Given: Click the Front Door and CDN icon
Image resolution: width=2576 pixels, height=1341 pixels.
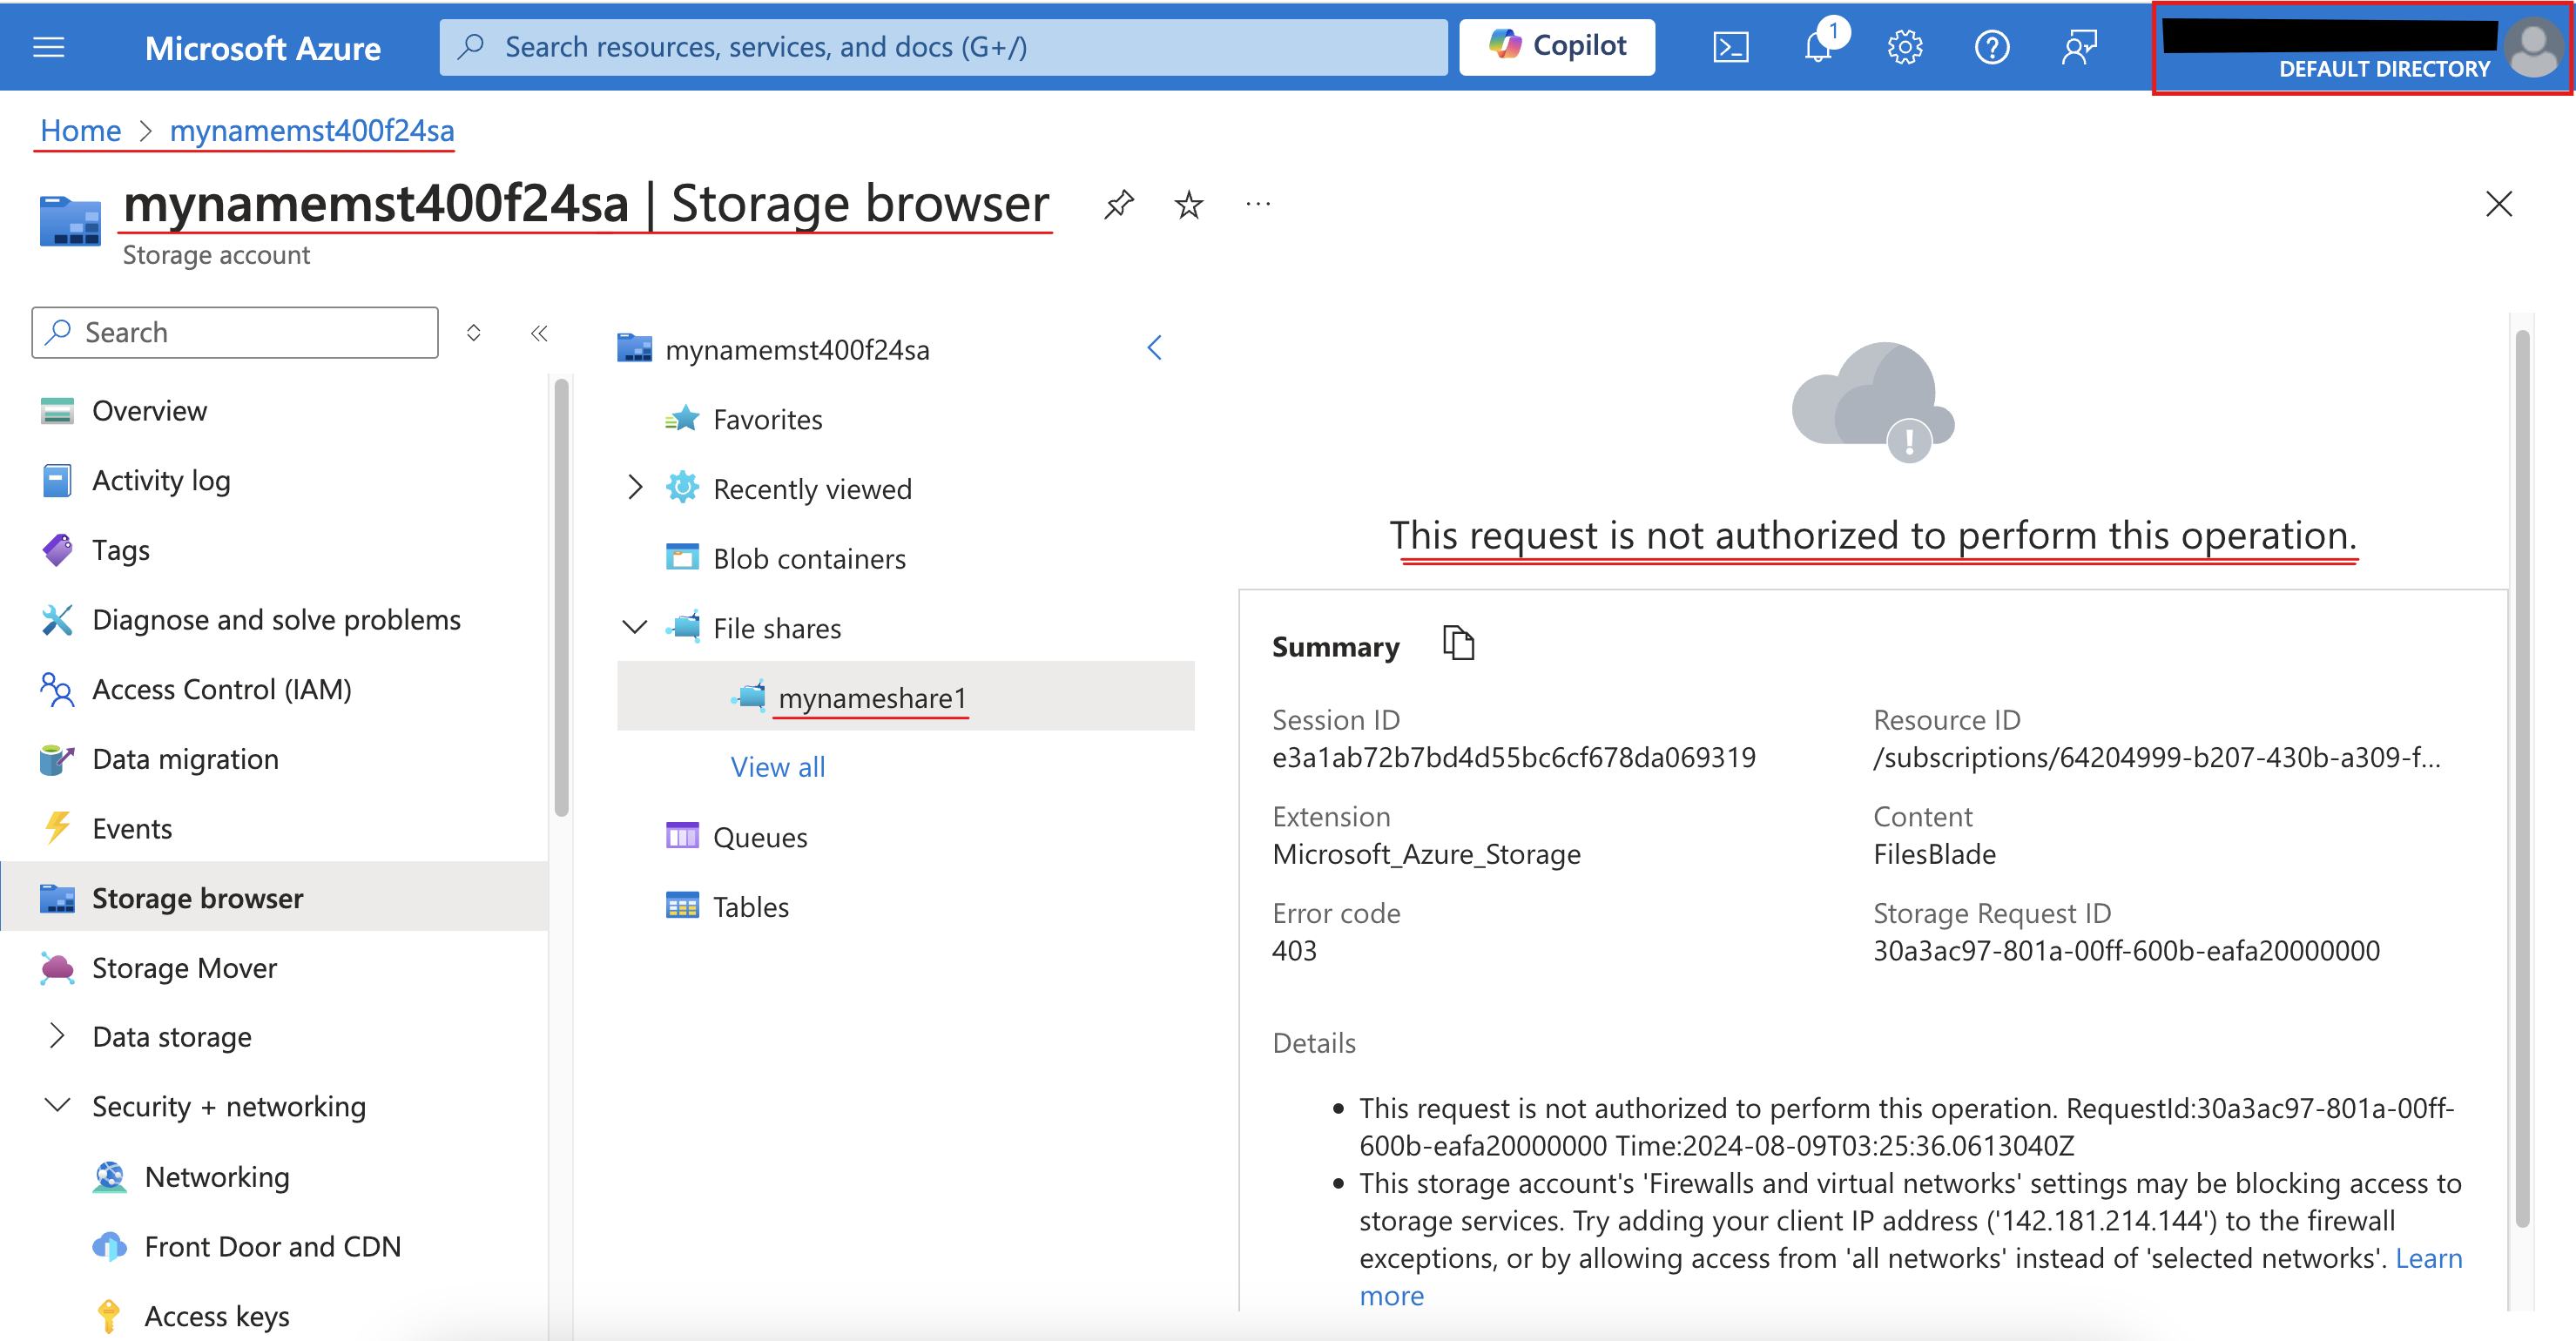Looking at the screenshot, I should 109,1247.
